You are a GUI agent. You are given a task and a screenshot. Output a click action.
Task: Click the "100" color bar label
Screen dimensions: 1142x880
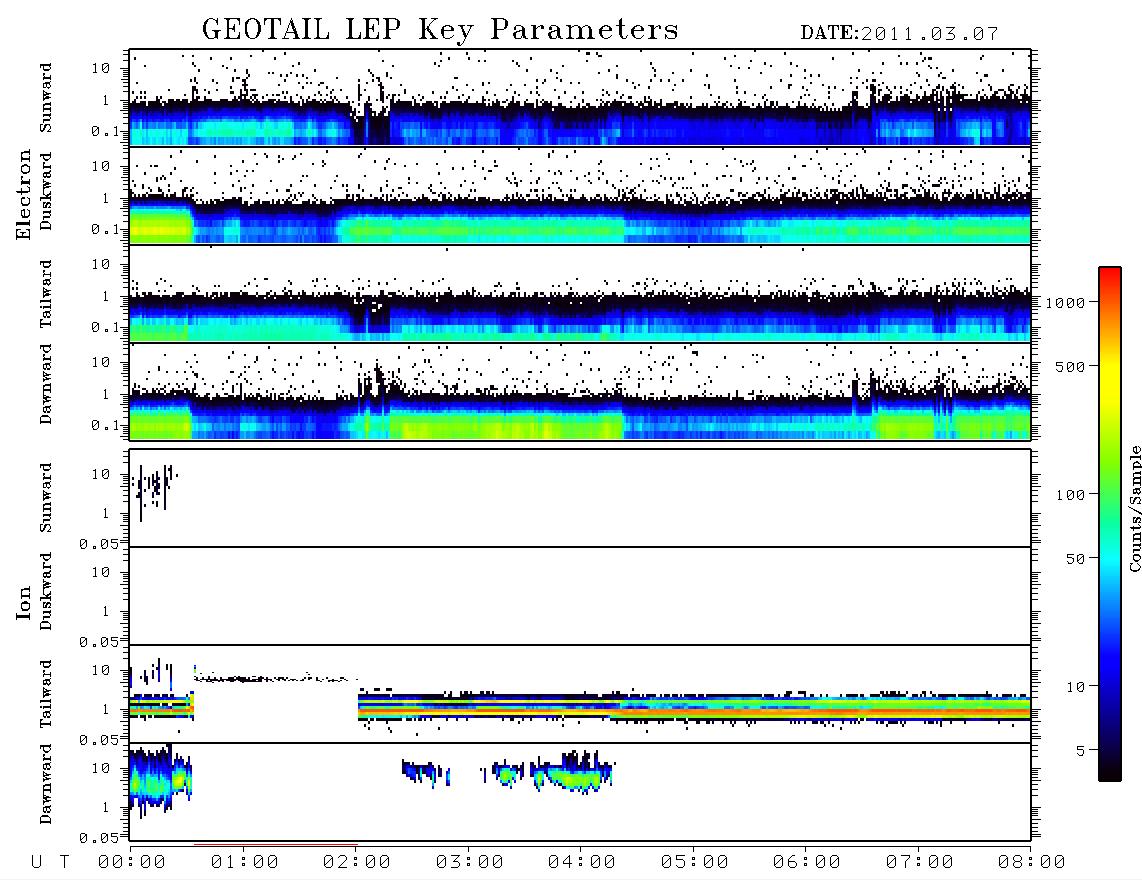point(1070,495)
